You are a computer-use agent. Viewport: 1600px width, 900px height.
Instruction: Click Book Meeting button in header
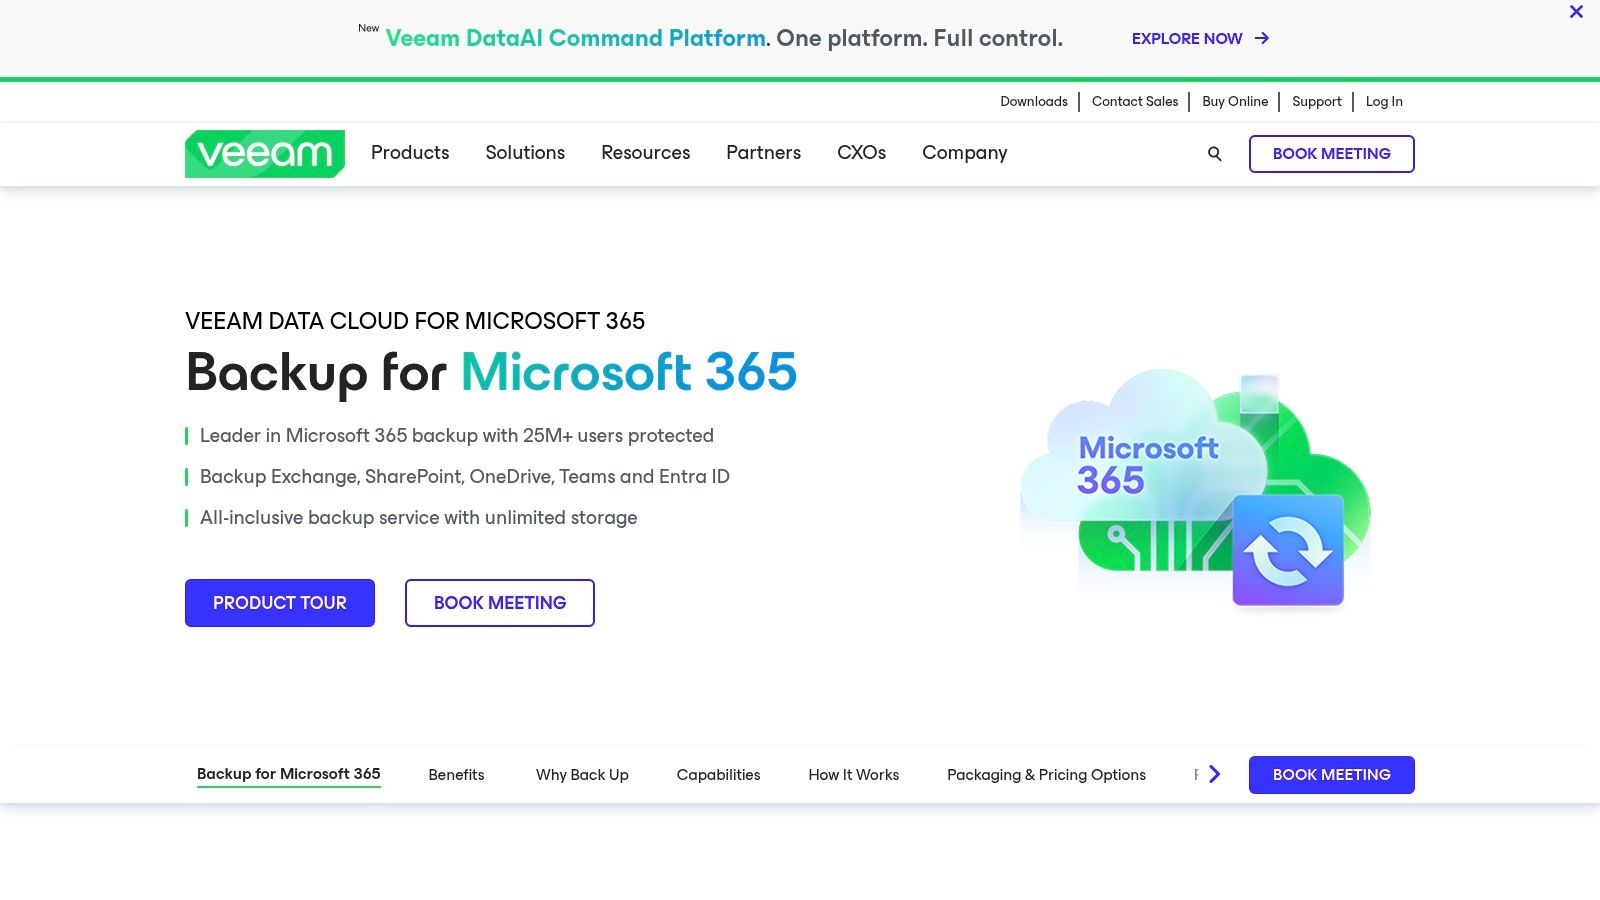[1332, 154]
